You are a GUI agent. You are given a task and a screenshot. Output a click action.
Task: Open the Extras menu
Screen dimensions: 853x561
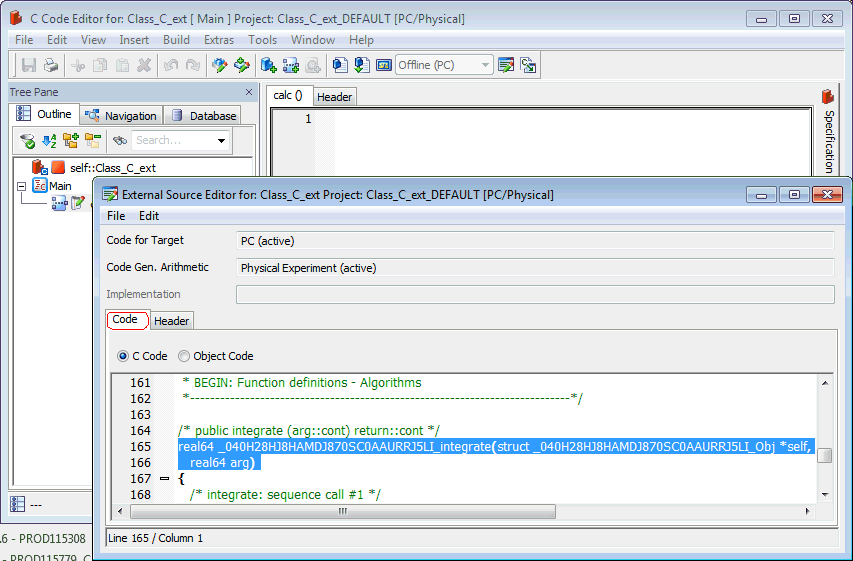click(x=219, y=40)
